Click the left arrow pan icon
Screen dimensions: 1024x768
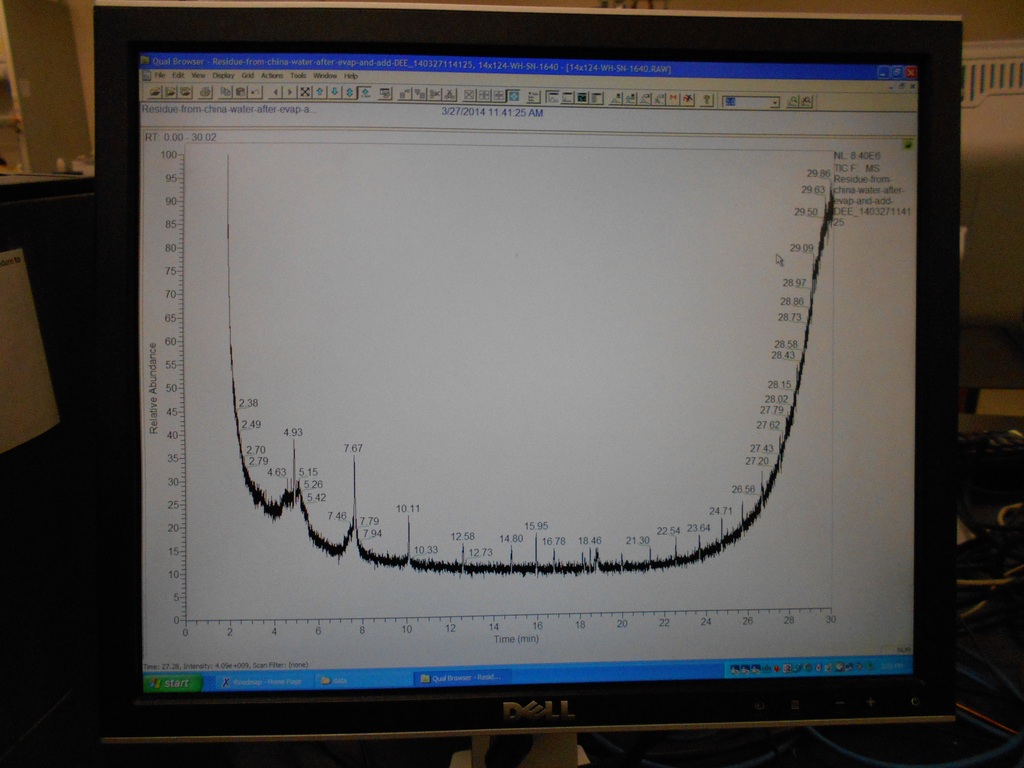click(x=277, y=92)
